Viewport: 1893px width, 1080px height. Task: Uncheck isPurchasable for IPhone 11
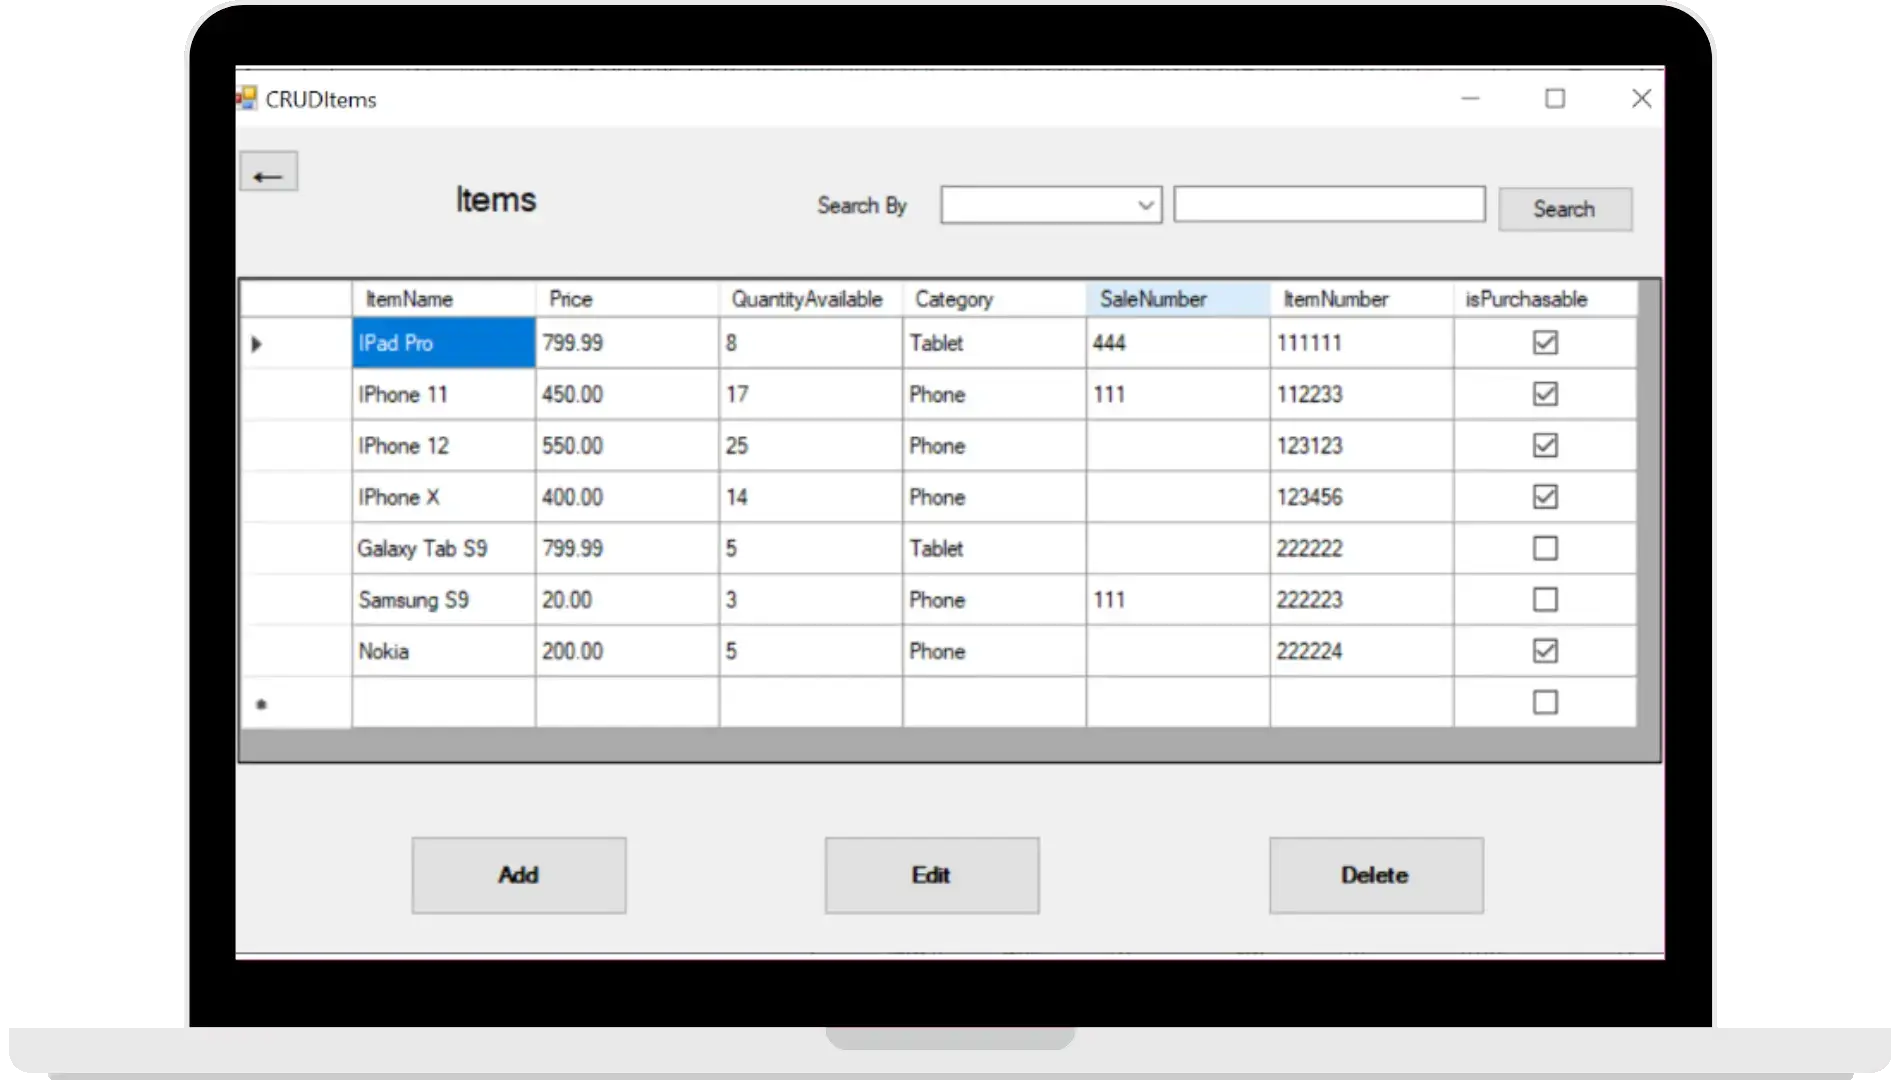tap(1545, 394)
